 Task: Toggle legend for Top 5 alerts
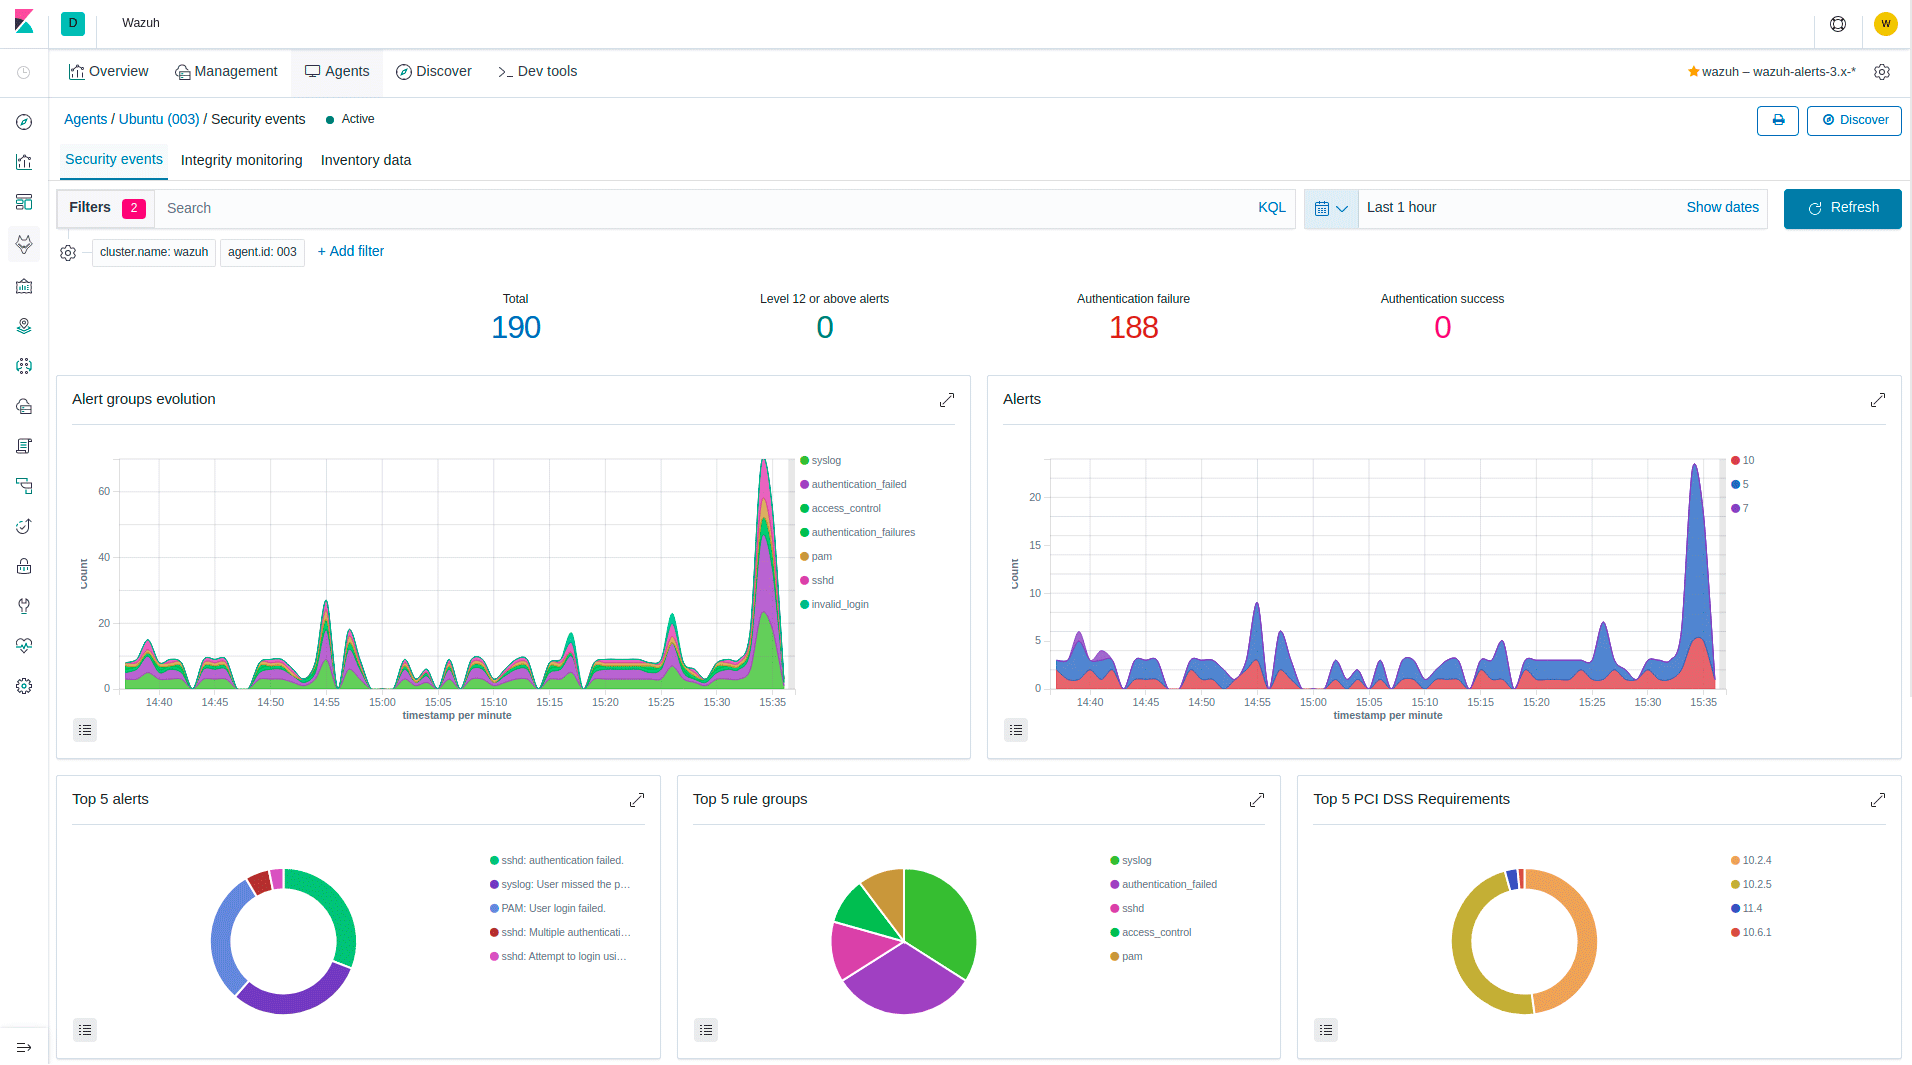coord(85,1030)
